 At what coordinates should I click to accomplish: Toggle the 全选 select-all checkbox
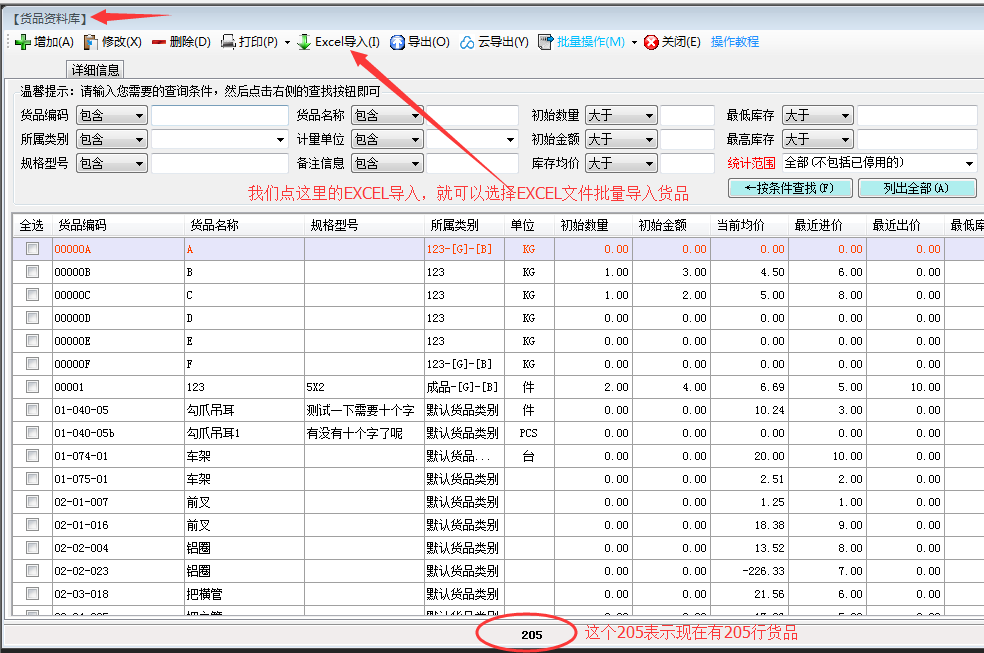point(32,226)
